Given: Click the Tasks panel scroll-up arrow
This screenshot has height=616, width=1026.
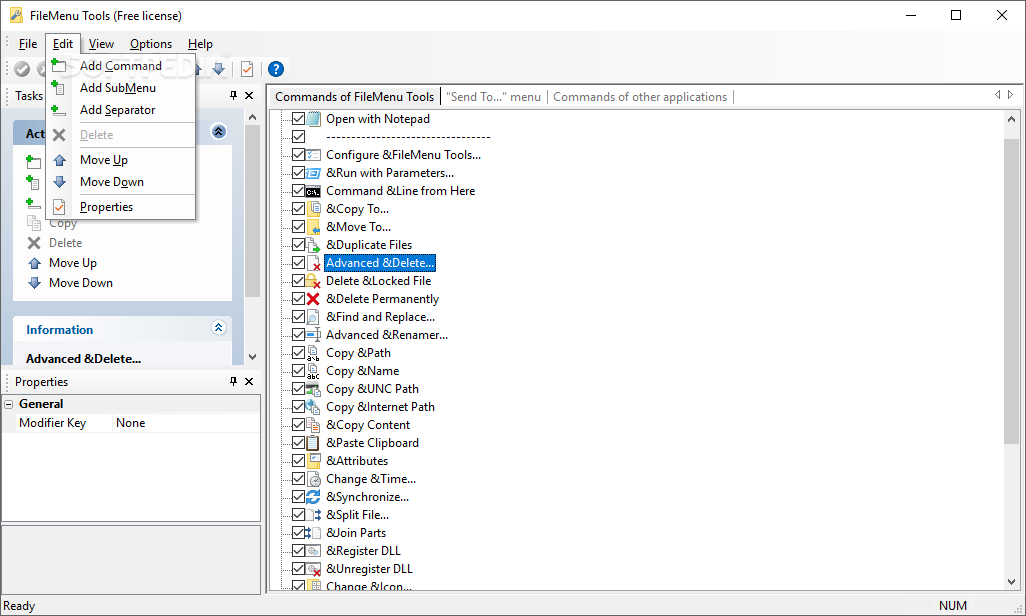Looking at the screenshot, I should [x=253, y=117].
